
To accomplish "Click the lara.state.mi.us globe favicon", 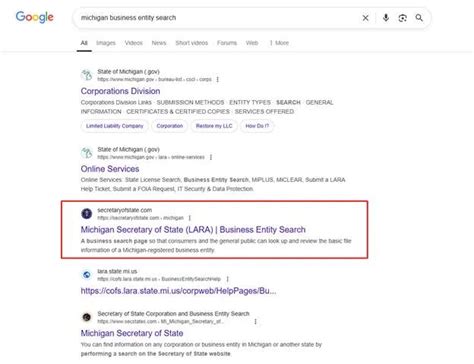I will 87,275.
